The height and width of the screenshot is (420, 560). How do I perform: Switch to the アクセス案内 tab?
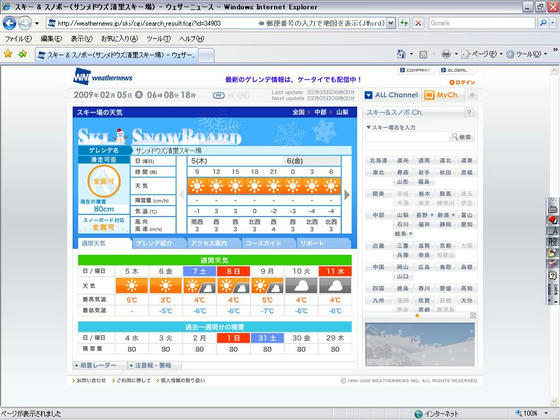214,244
